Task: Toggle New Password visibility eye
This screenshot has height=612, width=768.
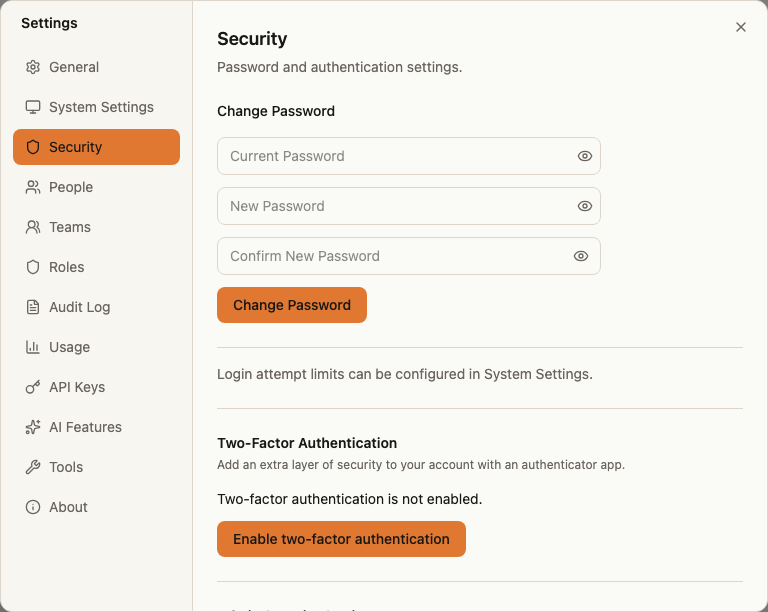Action: pyautogui.click(x=585, y=206)
